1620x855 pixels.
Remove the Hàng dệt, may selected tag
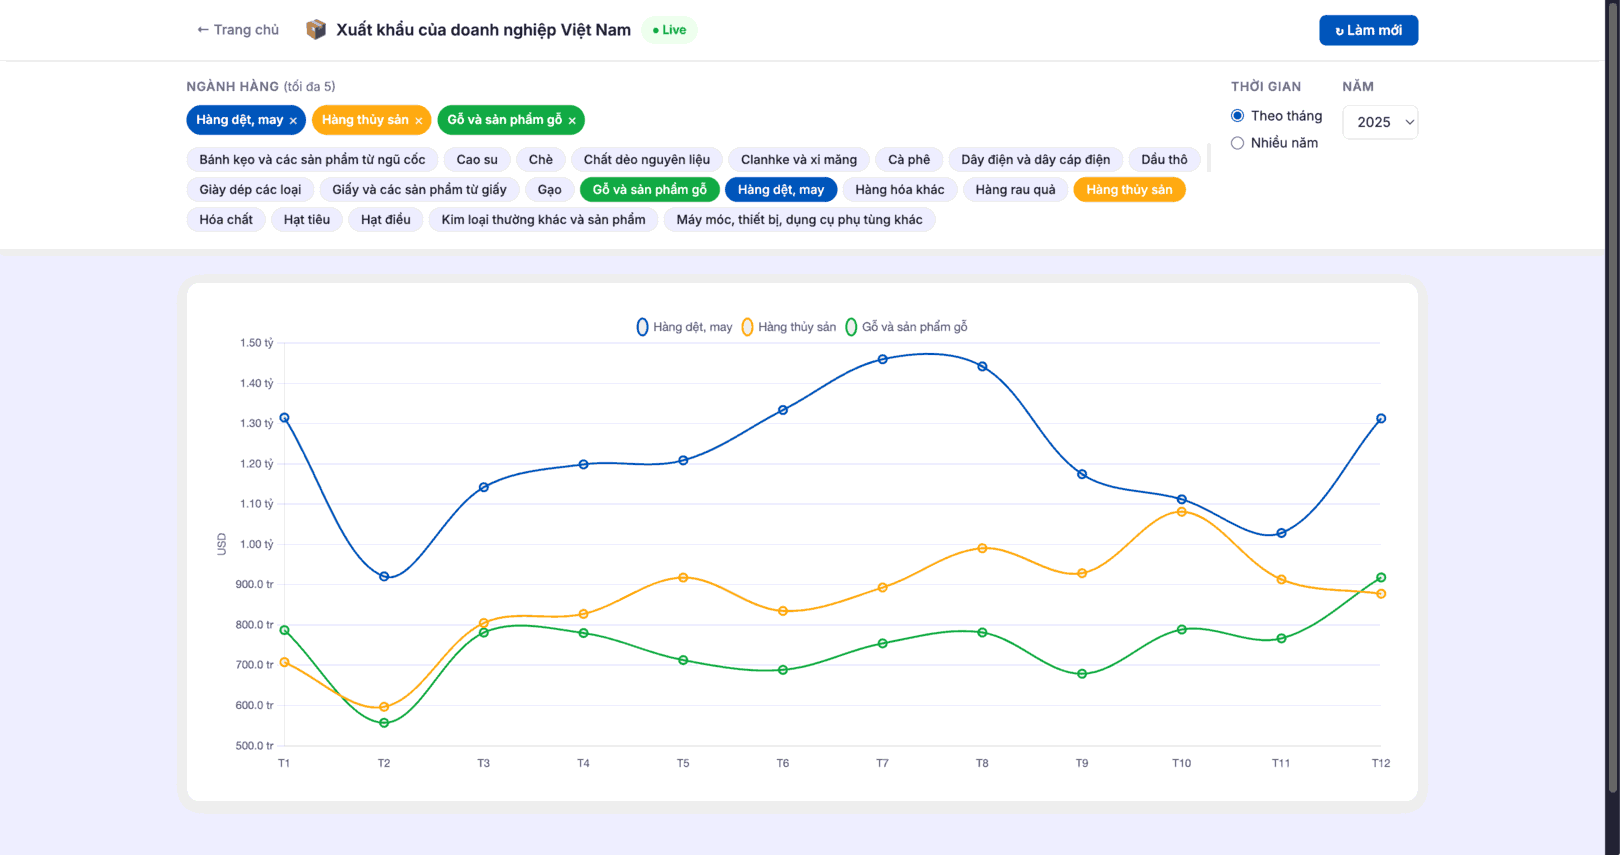[293, 121]
